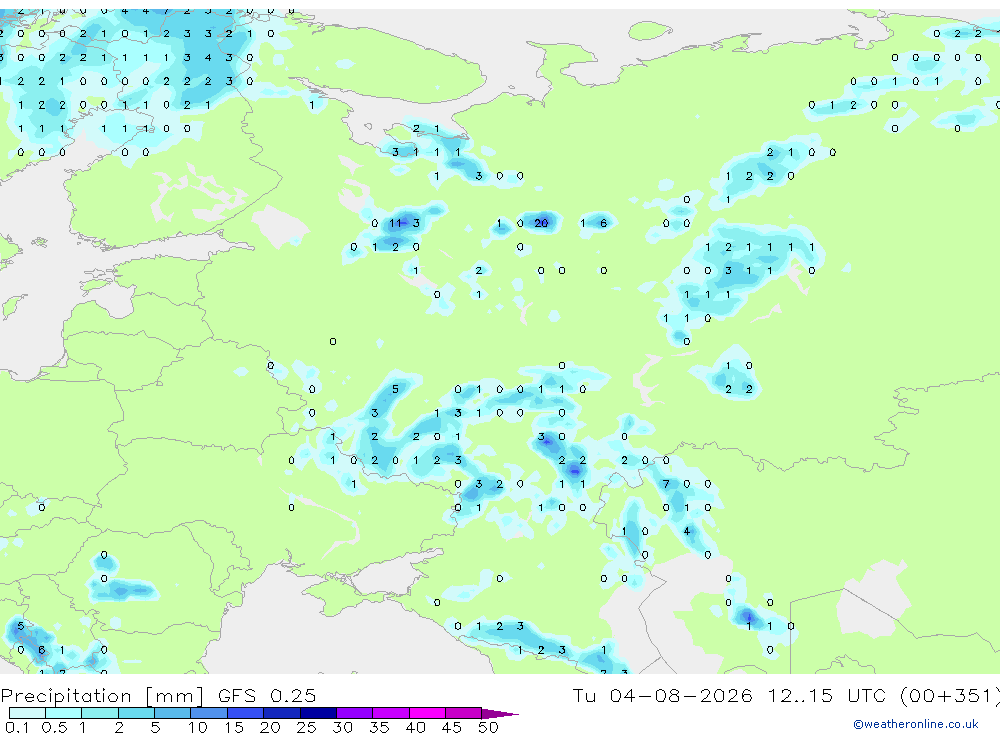Viewport: 1000px width, 733px height.
Task: Click the weatheronline.co.uk link
Action: point(916,724)
